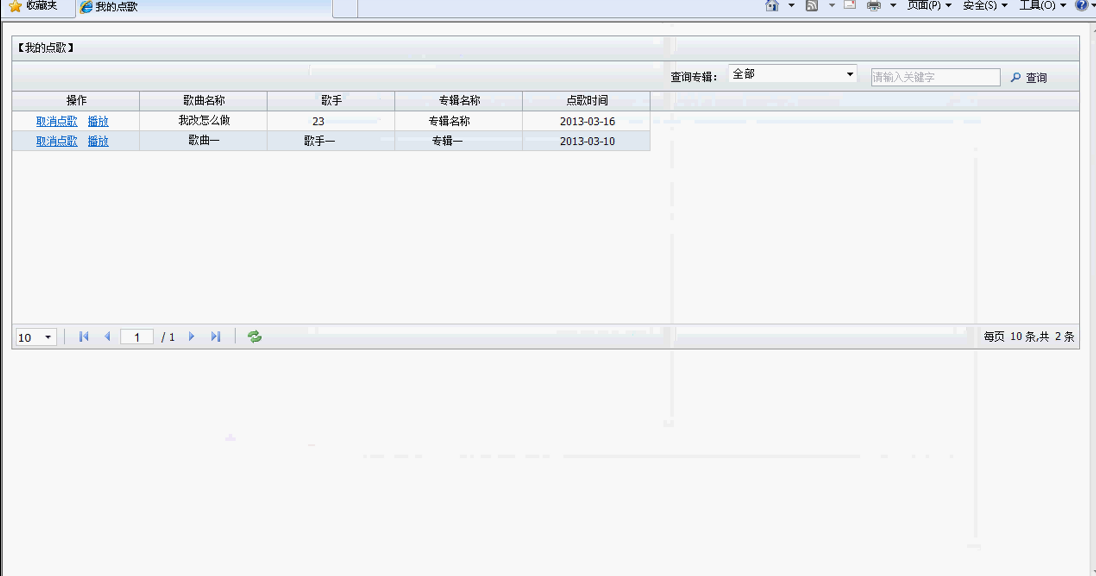Select the date cell 2013-03-16

586,121
